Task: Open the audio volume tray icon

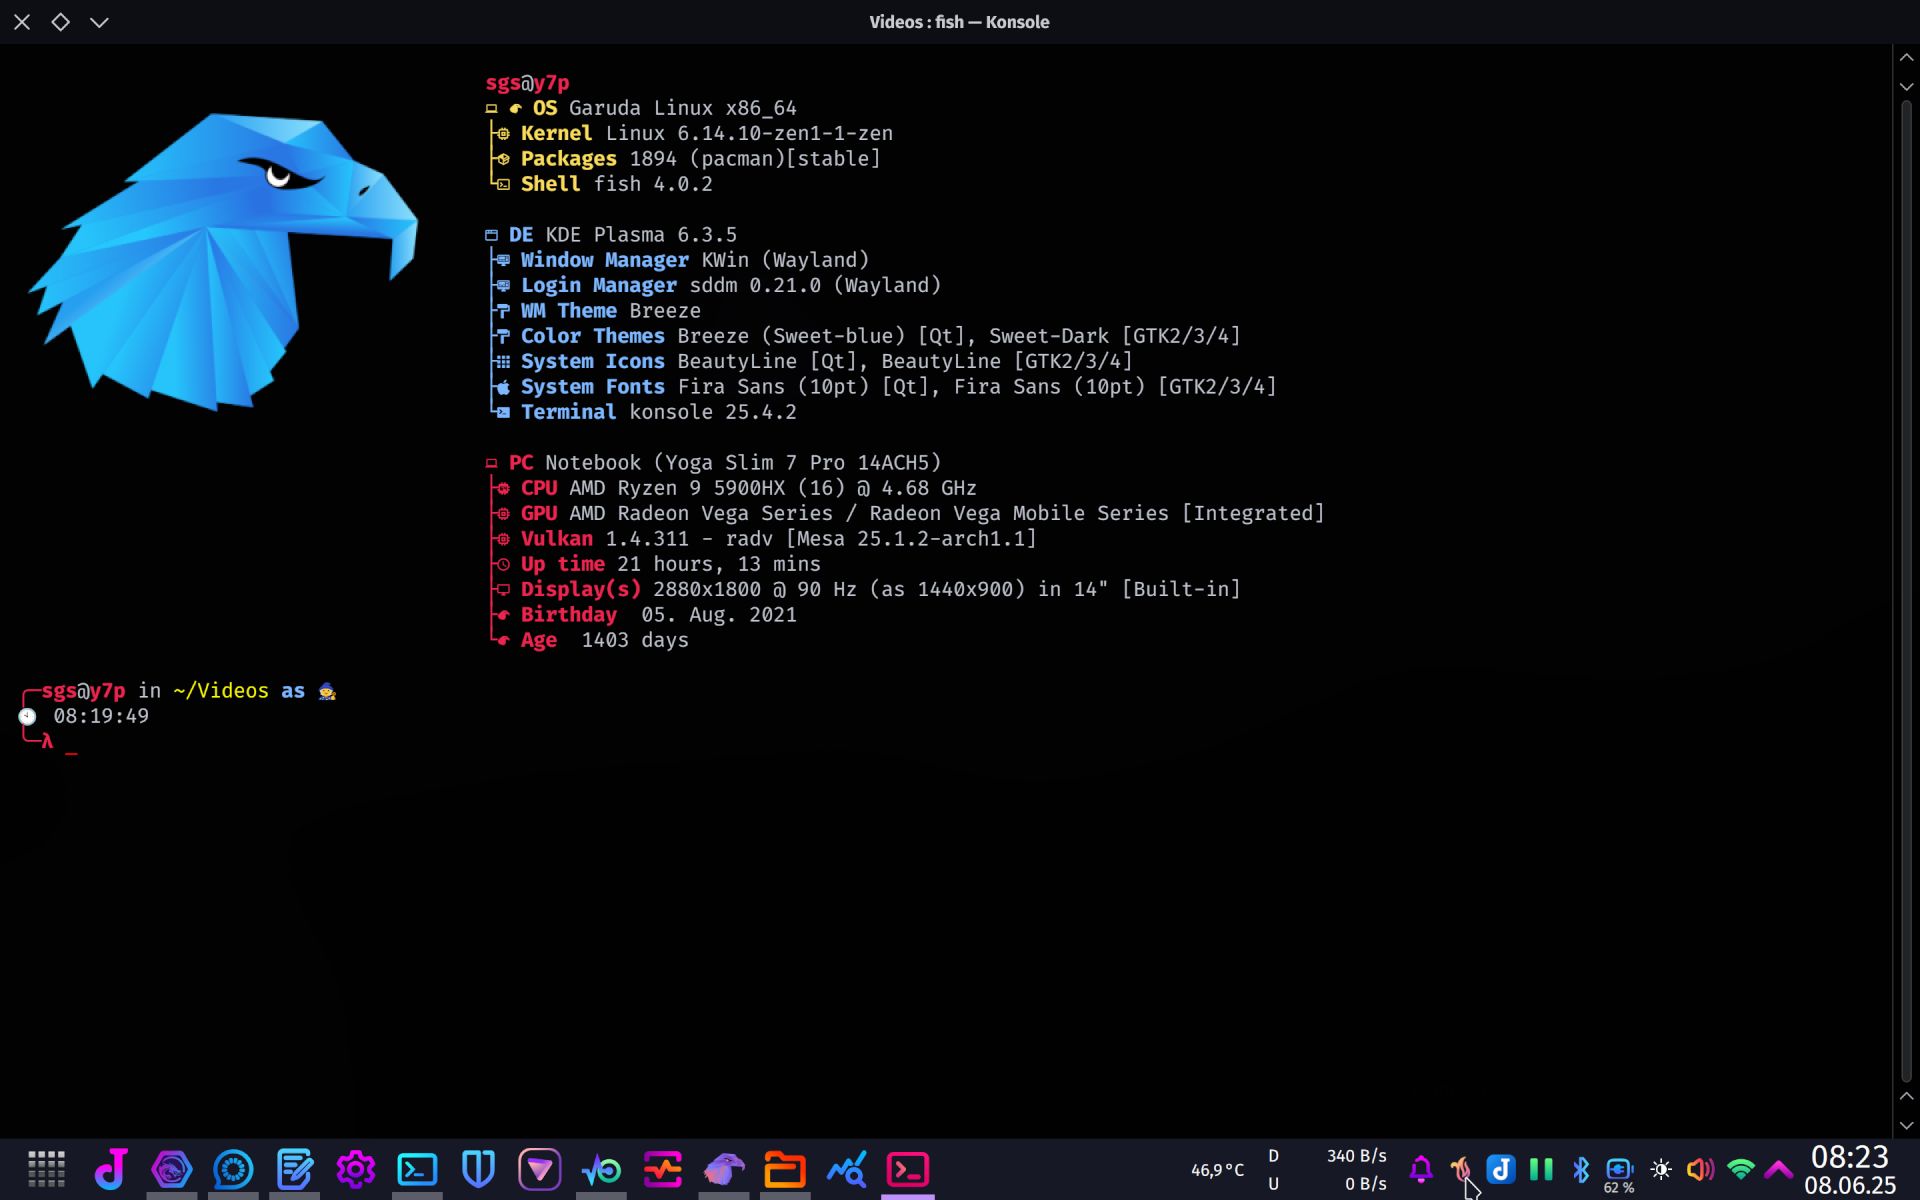Action: (1700, 1169)
